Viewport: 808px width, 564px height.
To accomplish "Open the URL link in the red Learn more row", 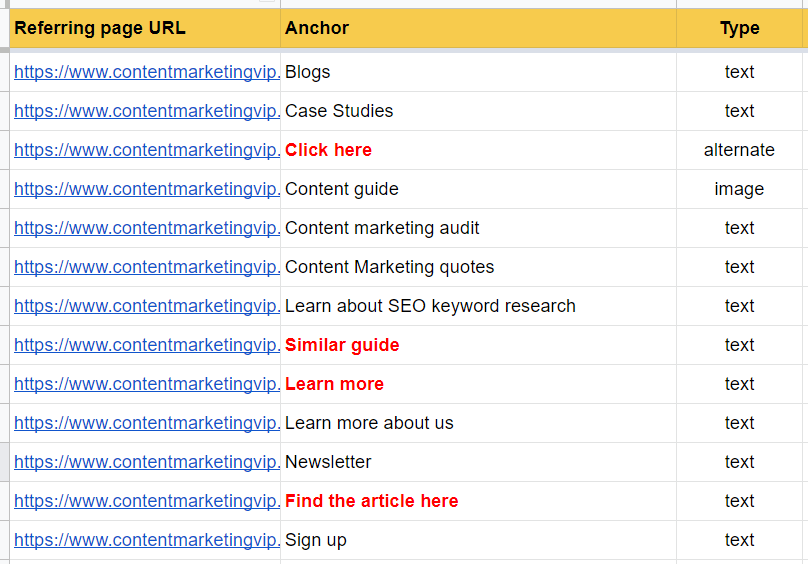I will point(147,384).
